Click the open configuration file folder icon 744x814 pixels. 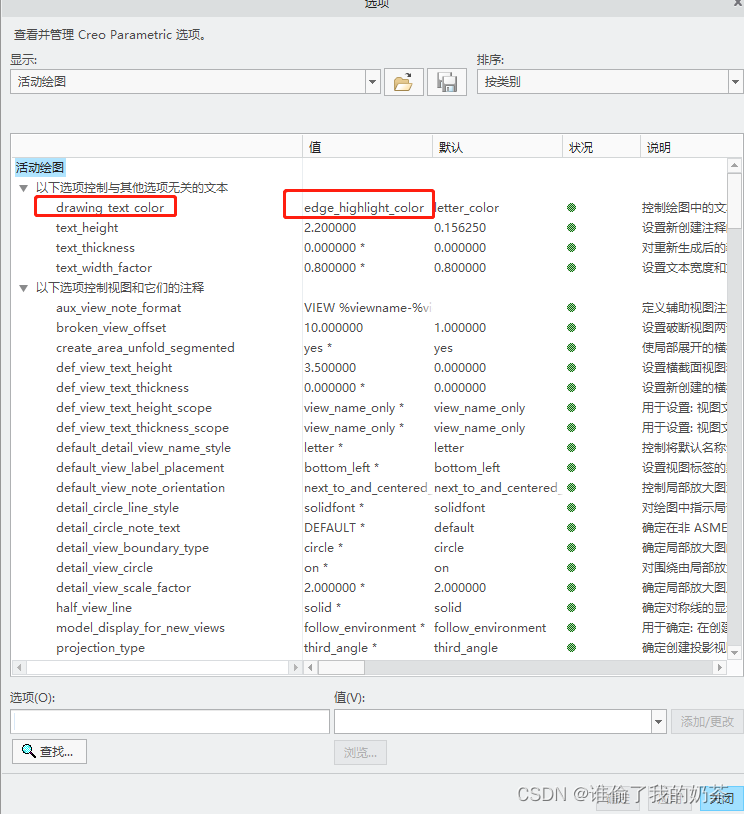click(x=403, y=82)
